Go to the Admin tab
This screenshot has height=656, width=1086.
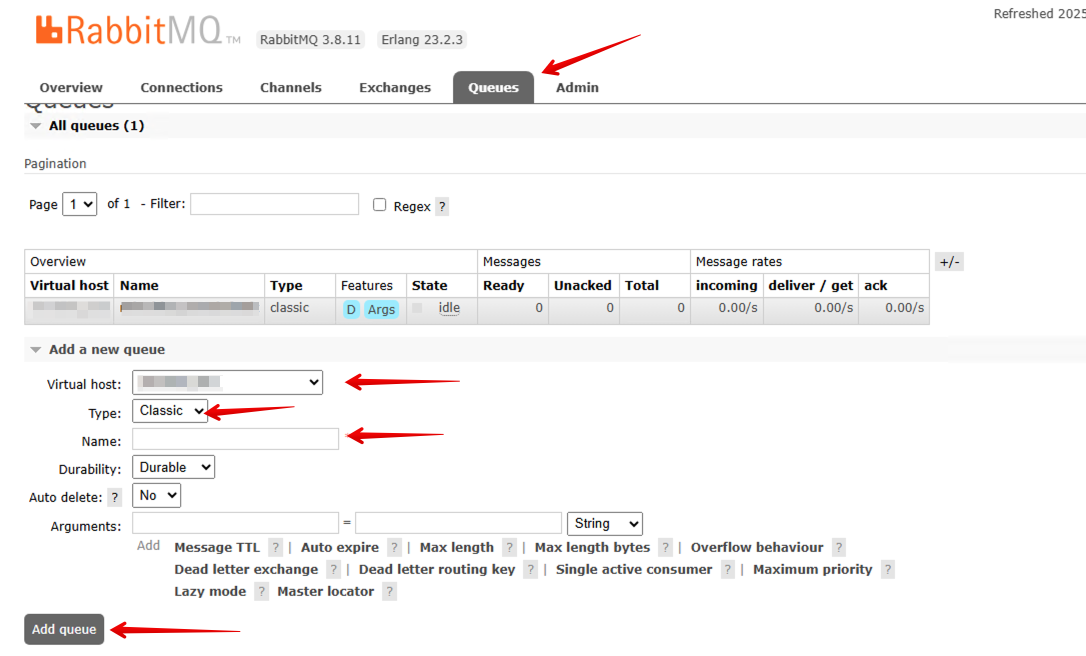click(x=577, y=88)
